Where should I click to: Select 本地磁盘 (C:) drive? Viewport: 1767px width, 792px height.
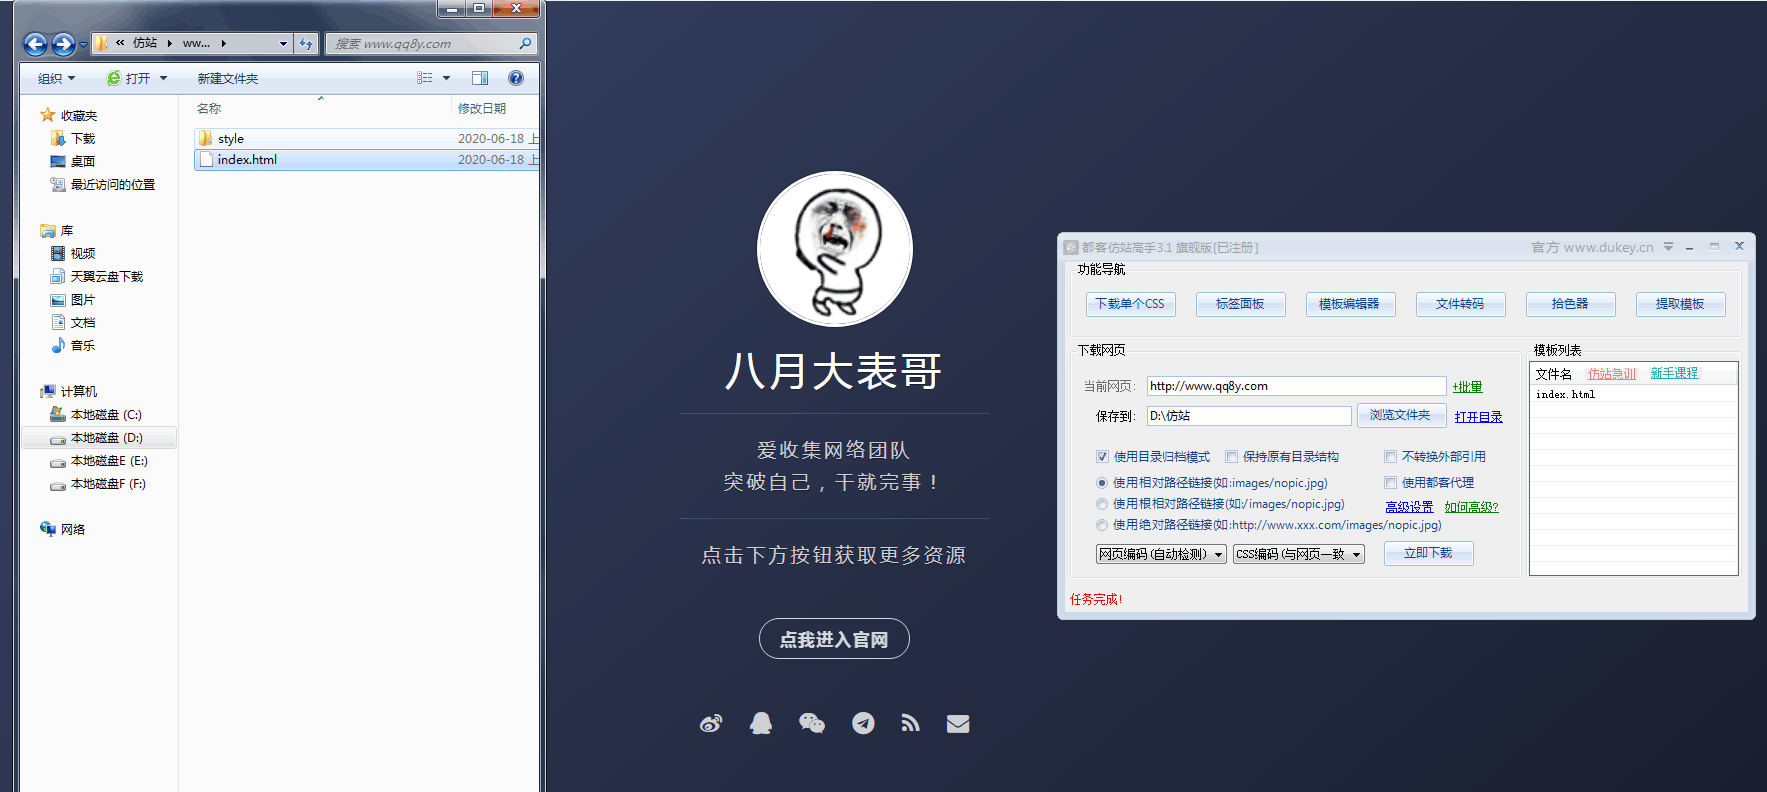pyautogui.click(x=105, y=414)
